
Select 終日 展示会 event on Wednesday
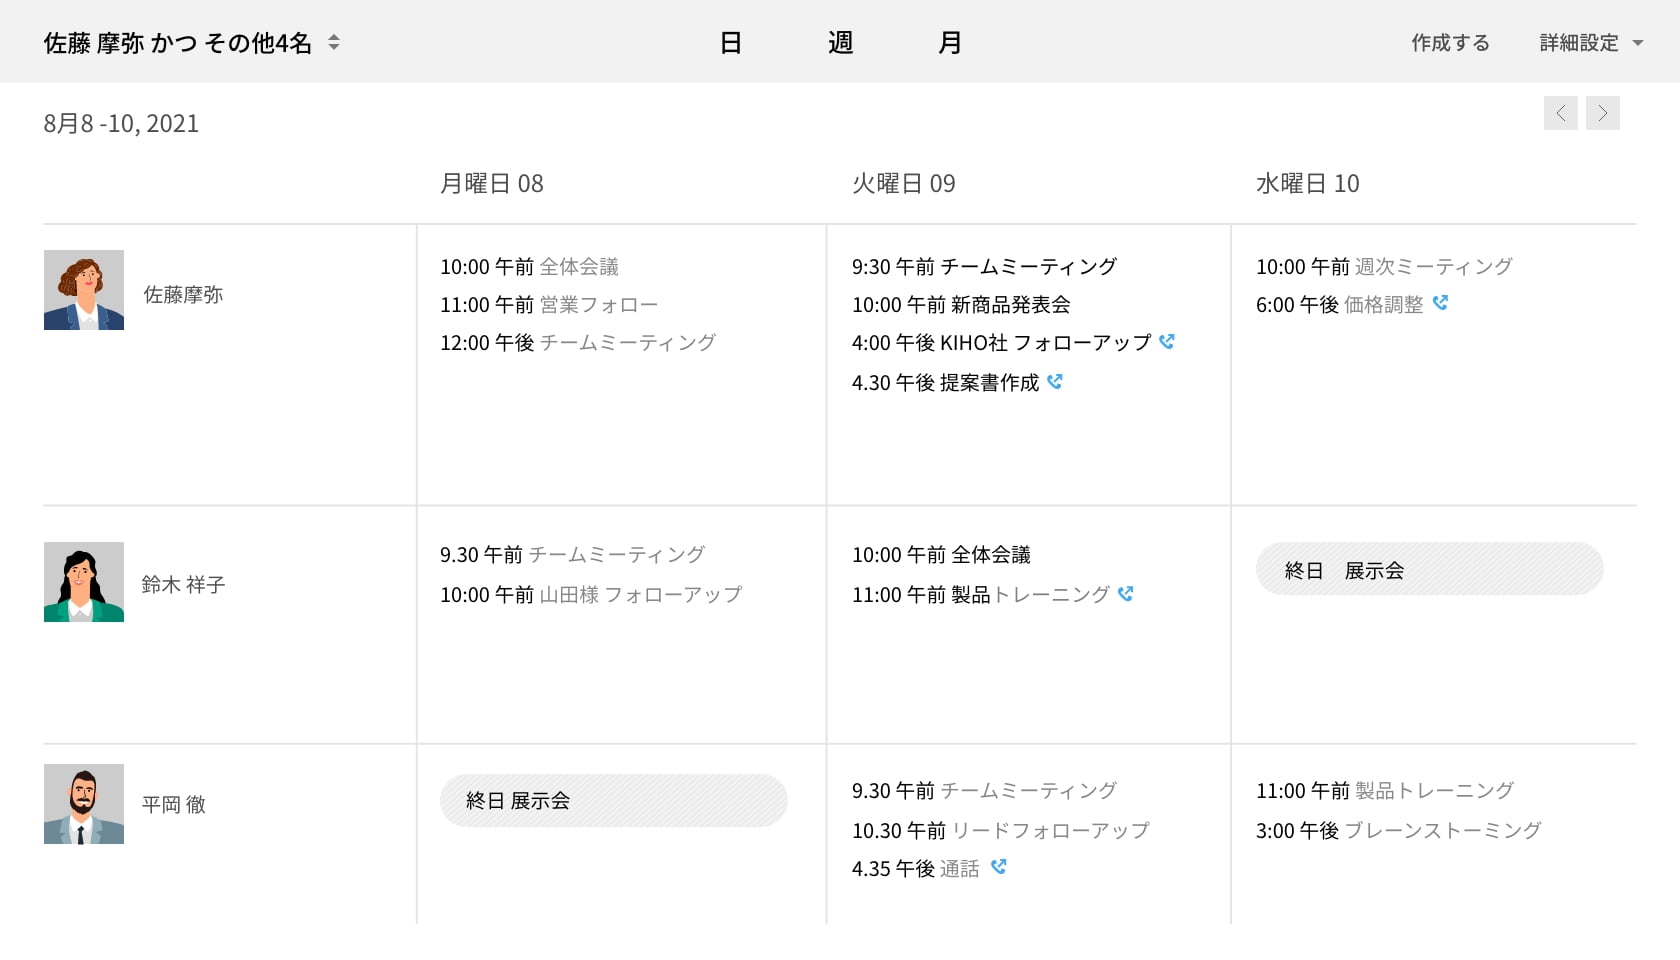(1429, 569)
